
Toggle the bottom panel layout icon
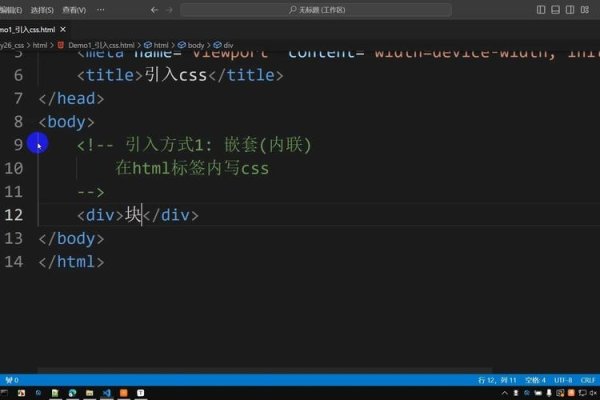[x=555, y=10]
